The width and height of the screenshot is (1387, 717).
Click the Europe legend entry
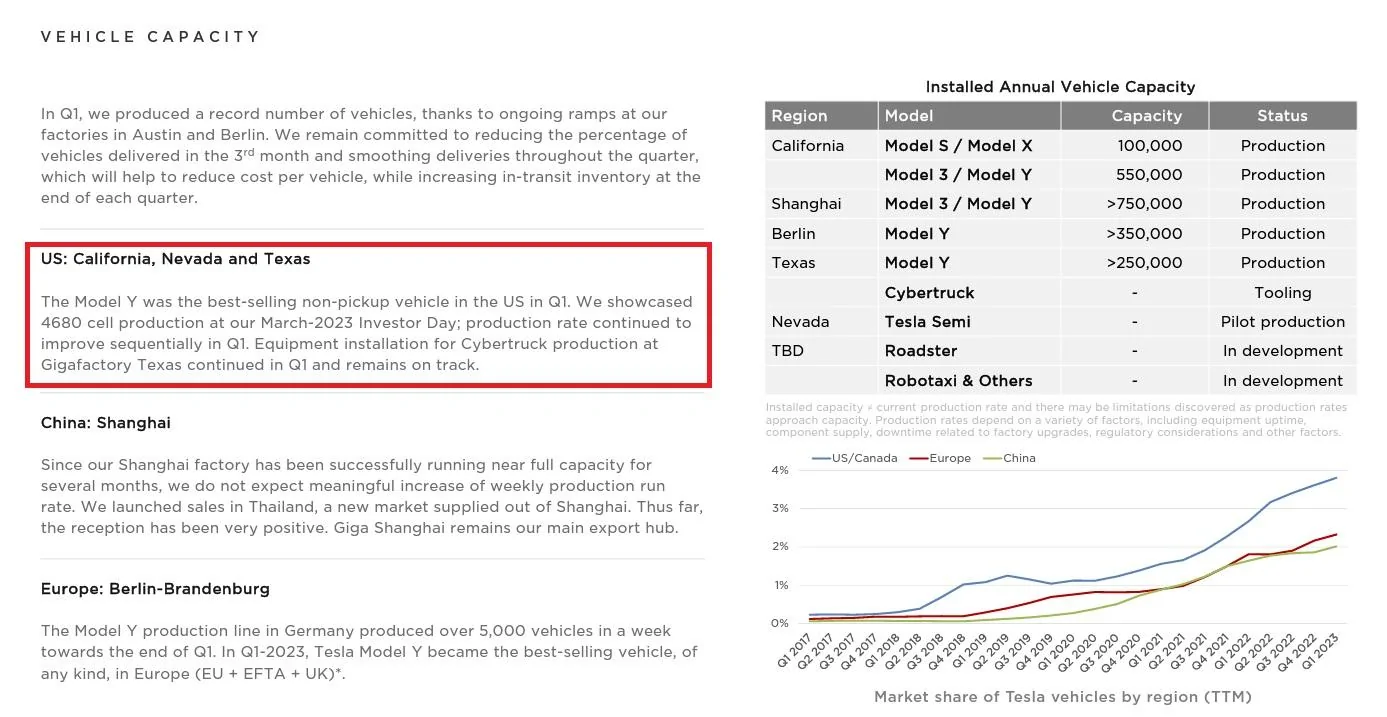click(x=938, y=458)
